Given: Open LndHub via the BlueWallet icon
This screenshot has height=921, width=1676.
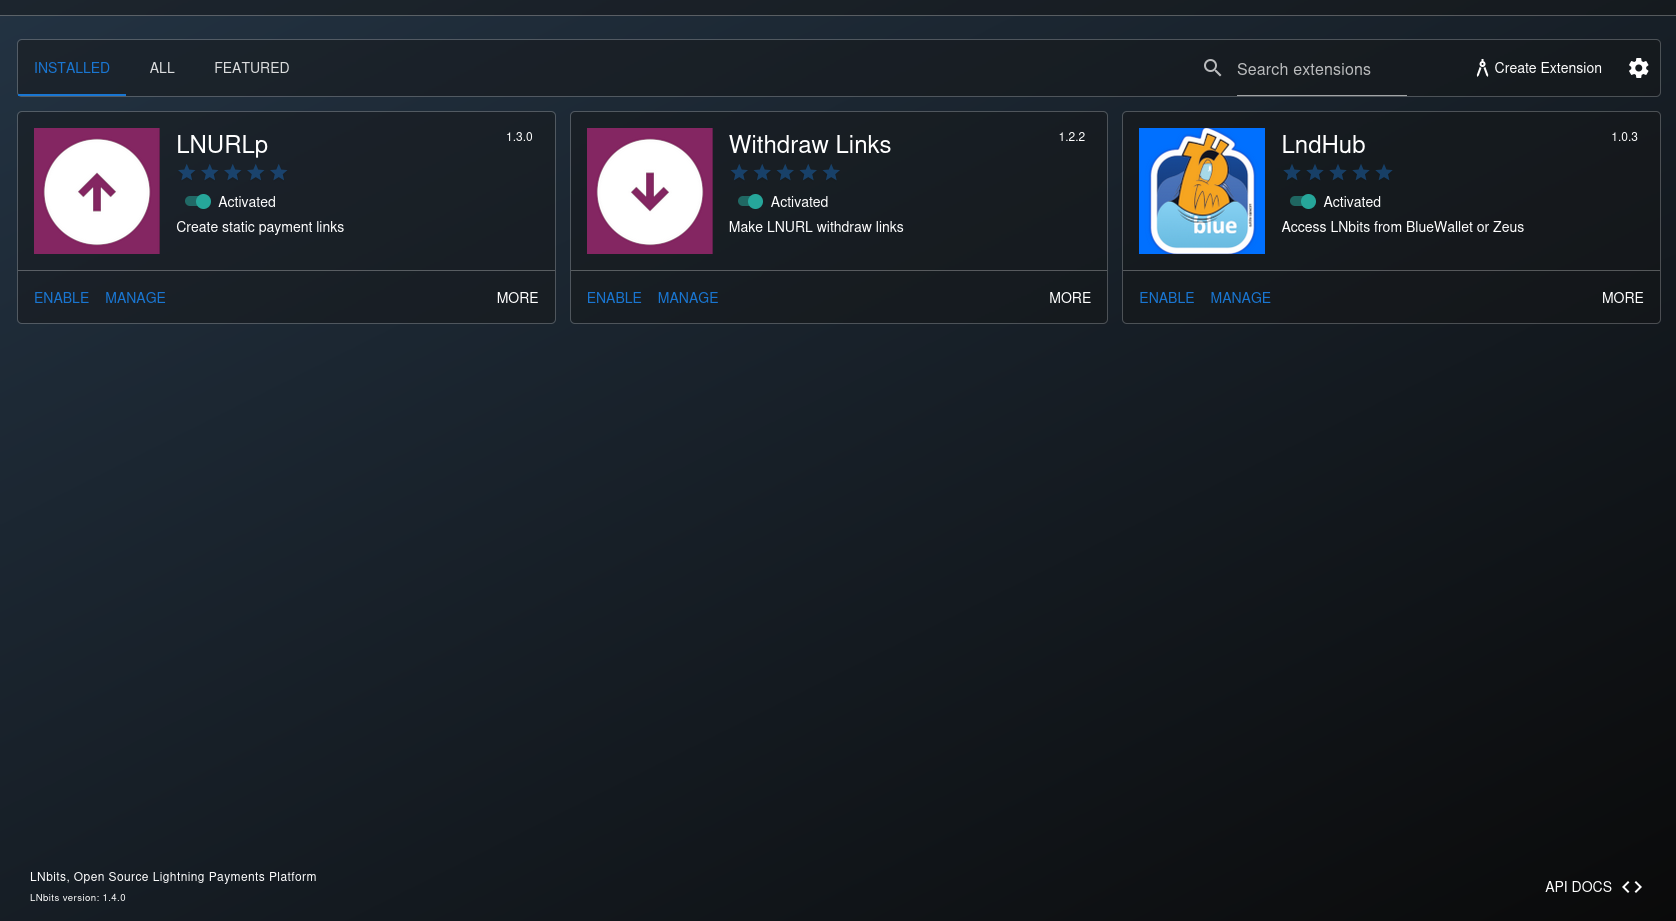Looking at the screenshot, I should (1201, 190).
